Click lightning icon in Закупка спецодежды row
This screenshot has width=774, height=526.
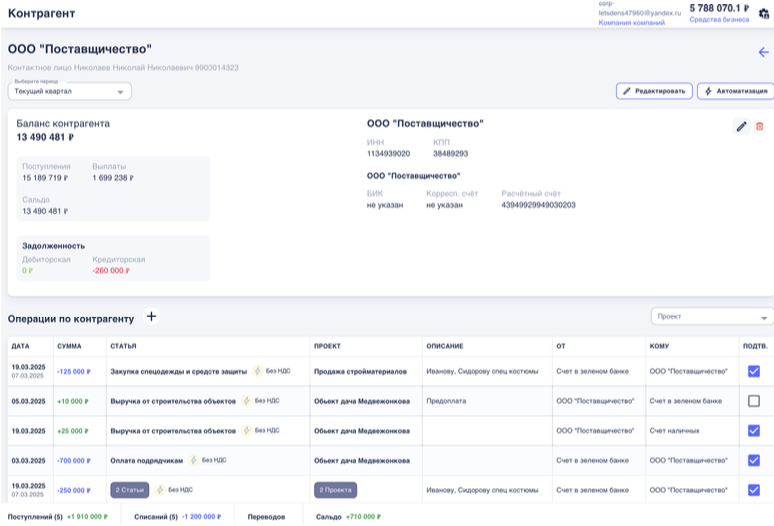256,371
